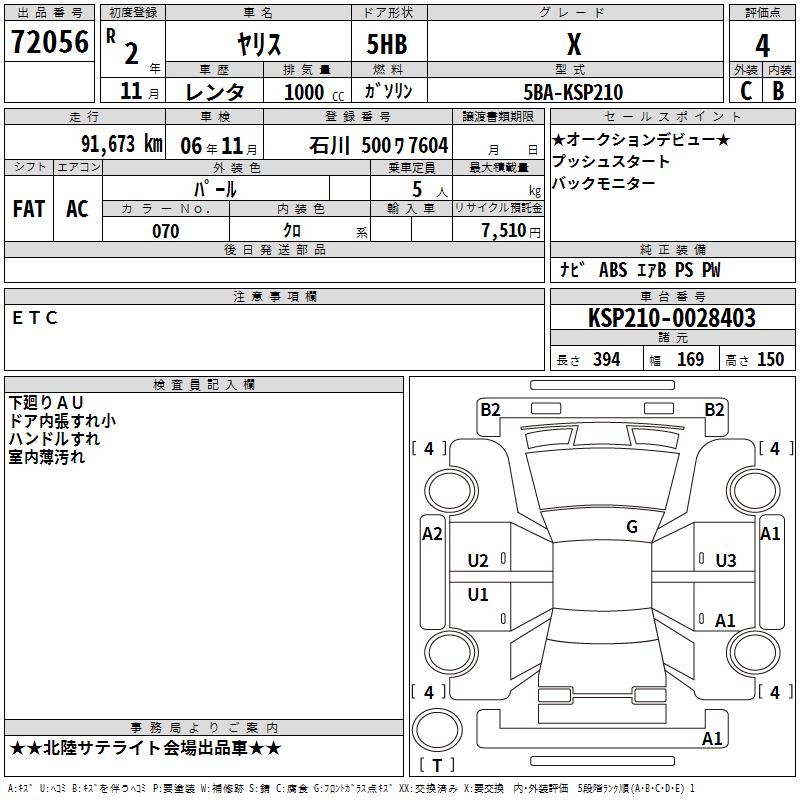Click the registration month 11 月
Image resolution: width=800 pixels, height=800 pixels.
pyautogui.click(x=139, y=91)
